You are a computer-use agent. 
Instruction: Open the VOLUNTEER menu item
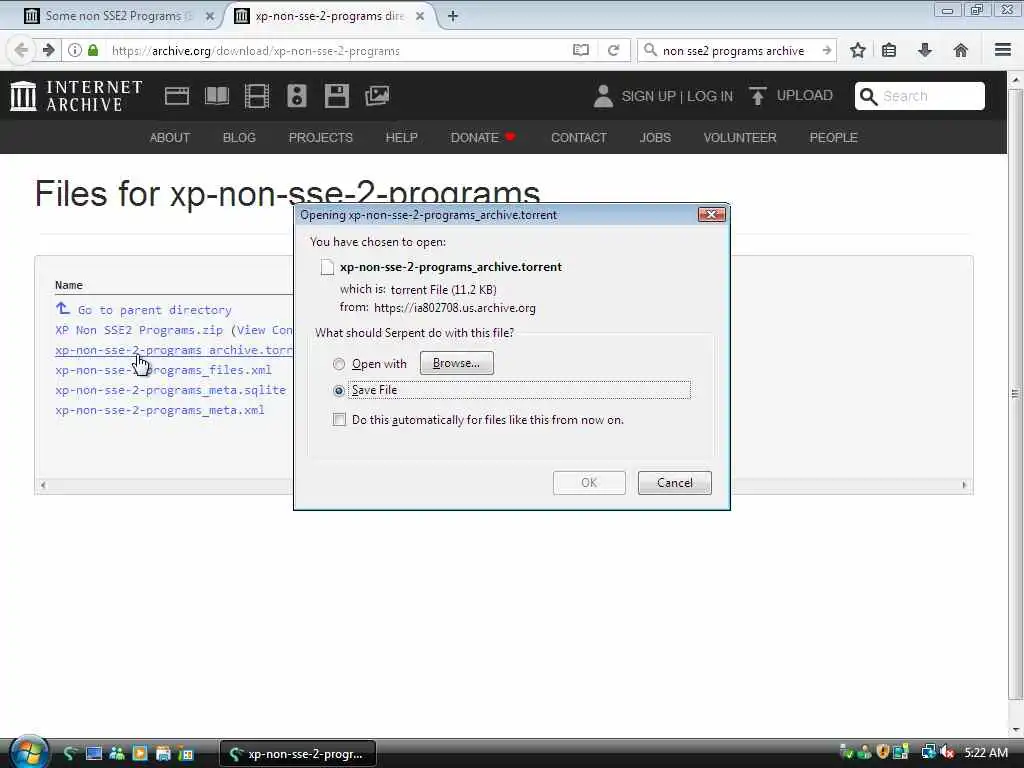click(x=740, y=138)
